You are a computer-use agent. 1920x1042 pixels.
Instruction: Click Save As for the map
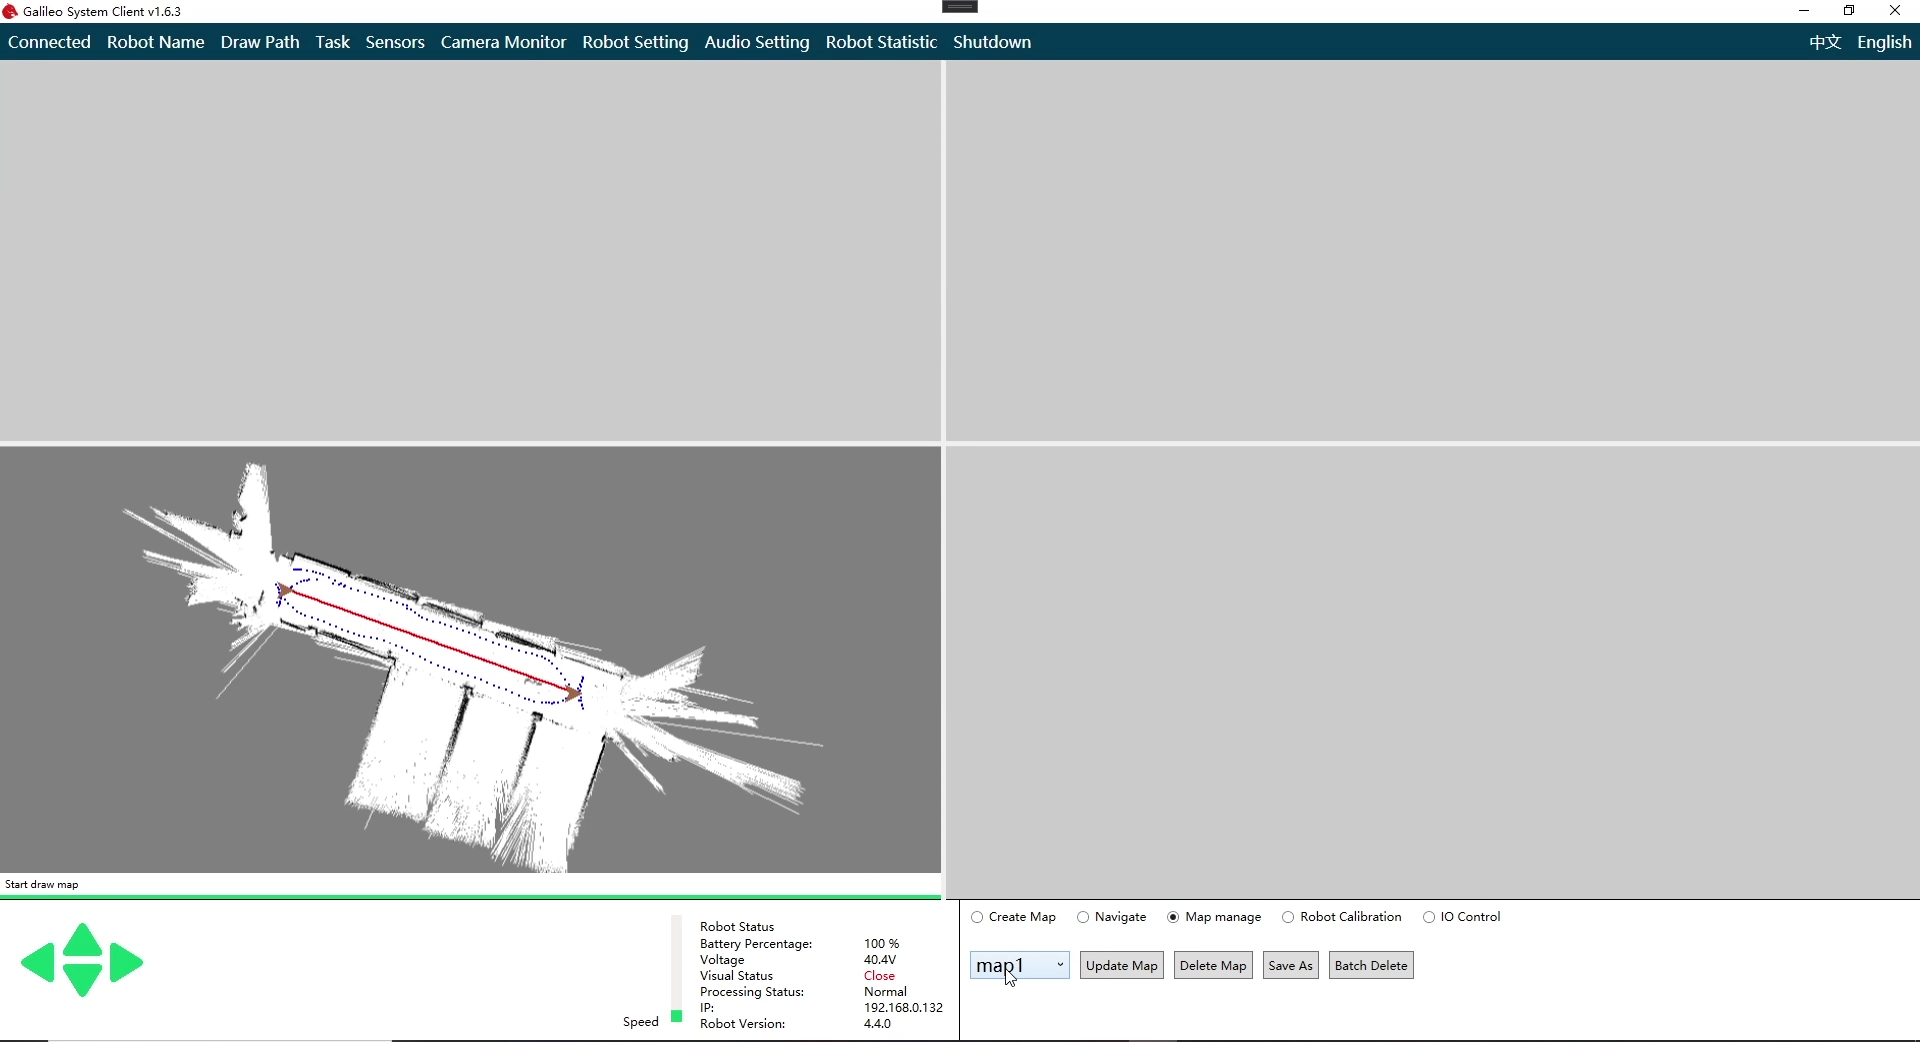(1290, 965)
